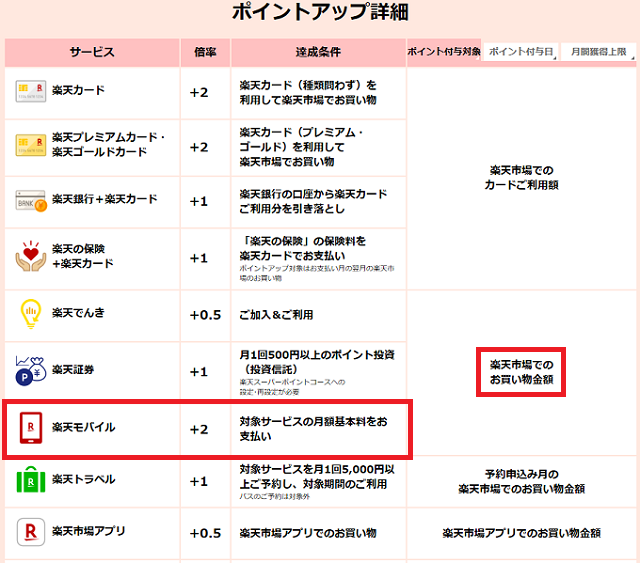Click the 楽天でんき service name
This screenshot has width=640, height=563.
[78, 313]
